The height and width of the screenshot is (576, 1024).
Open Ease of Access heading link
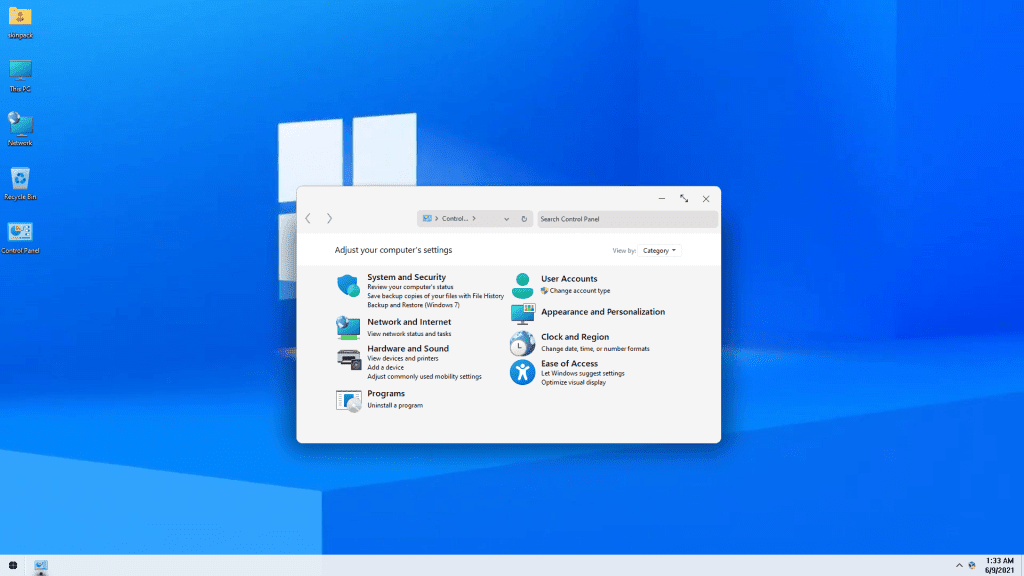pyautogui.click(x=569, y=364)
